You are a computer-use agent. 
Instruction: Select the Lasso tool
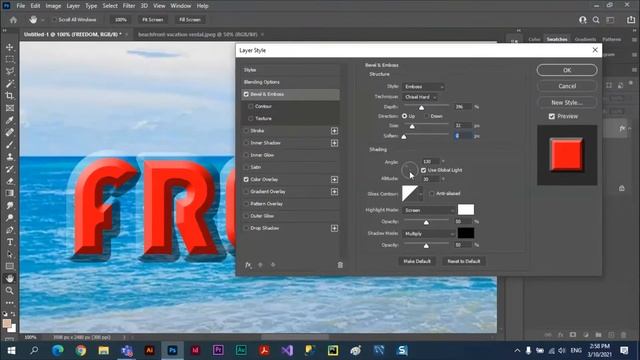pos(9,71)
